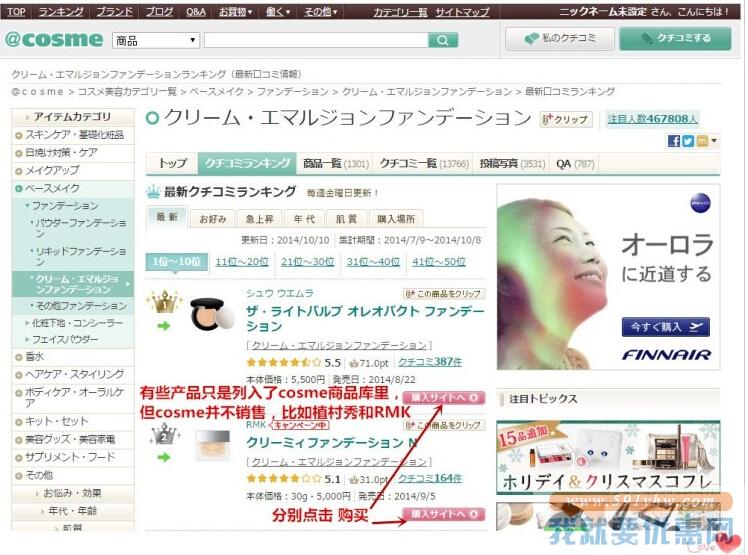Open the シュウ ウエムラ brand link
Viewport: 748px width, 555px height.
click(280, 293)
